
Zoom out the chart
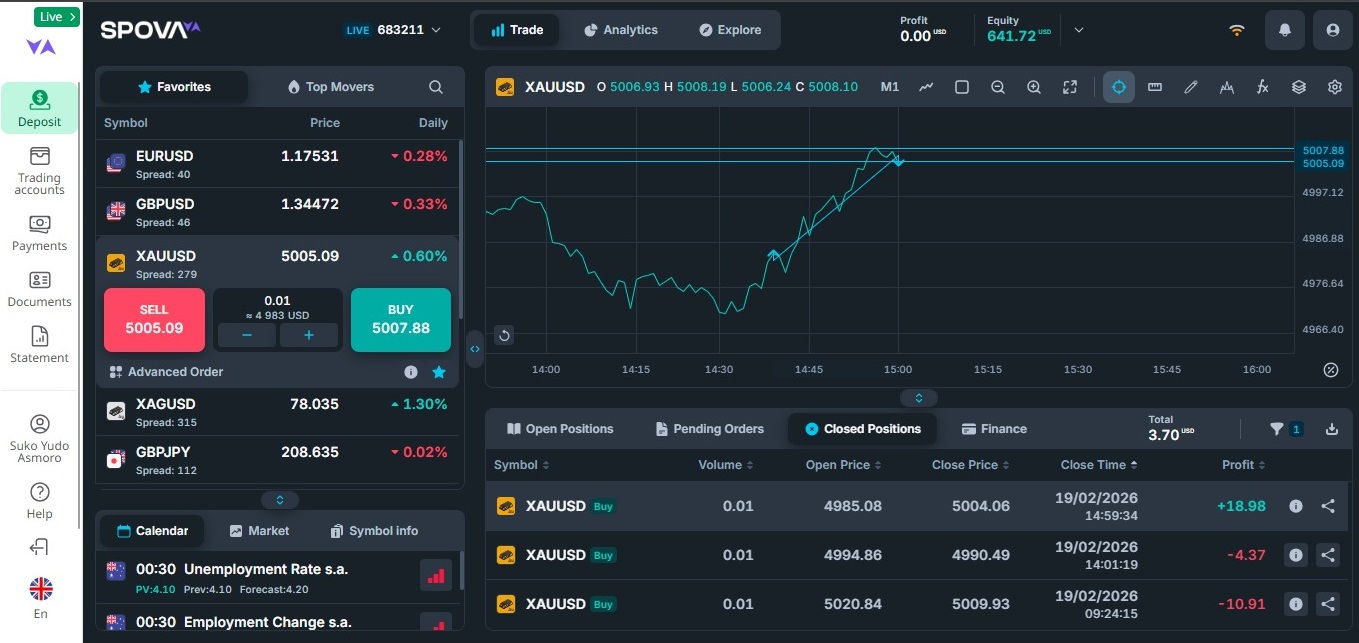(997, 87)
